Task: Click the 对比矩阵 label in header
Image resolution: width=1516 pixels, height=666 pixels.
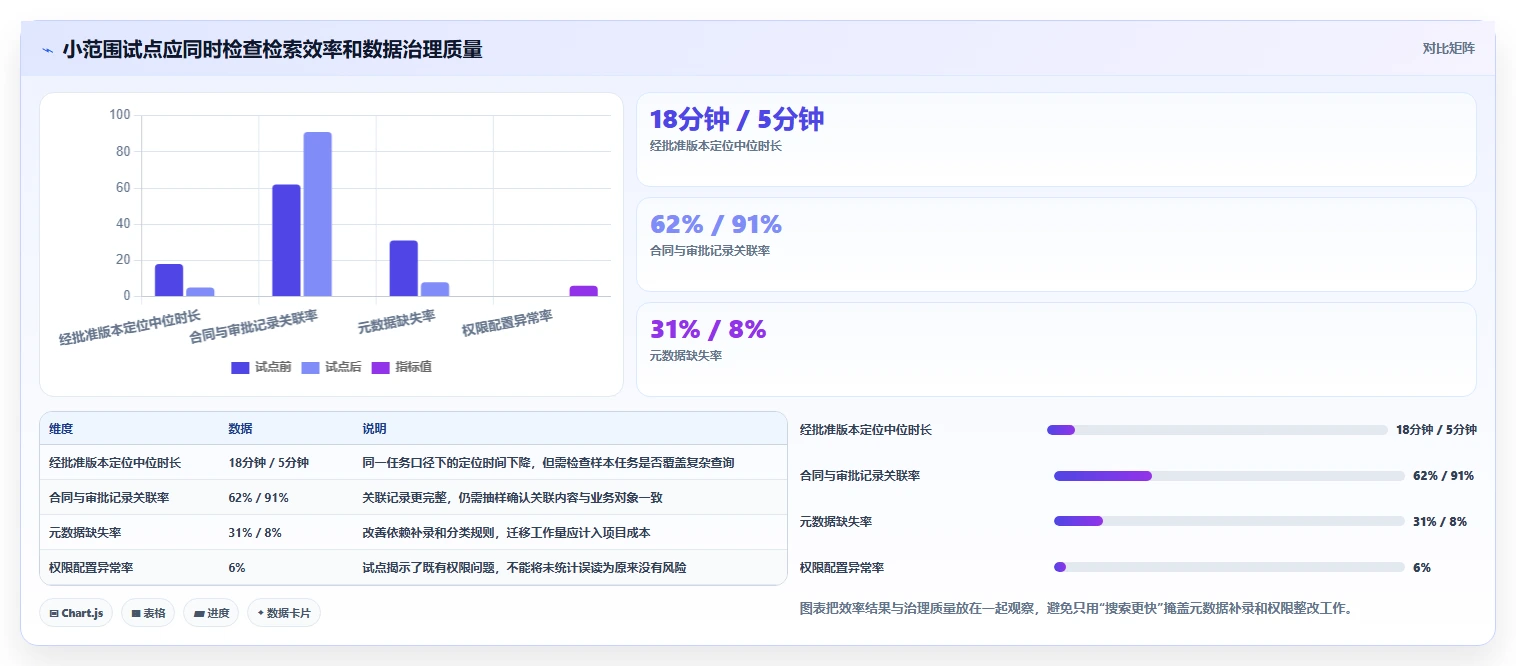Action: pos(1448,48)
